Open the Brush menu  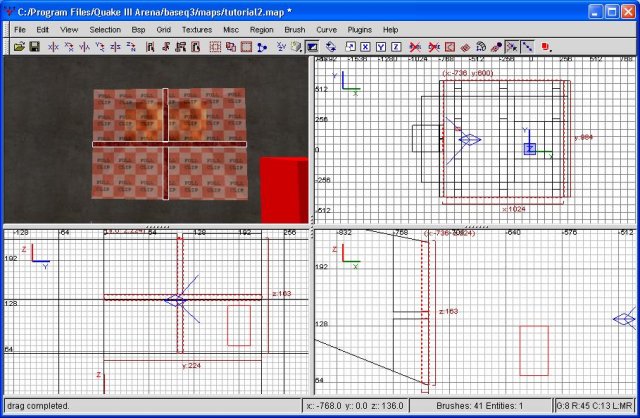pyautogui.click(x=295, y=30)
